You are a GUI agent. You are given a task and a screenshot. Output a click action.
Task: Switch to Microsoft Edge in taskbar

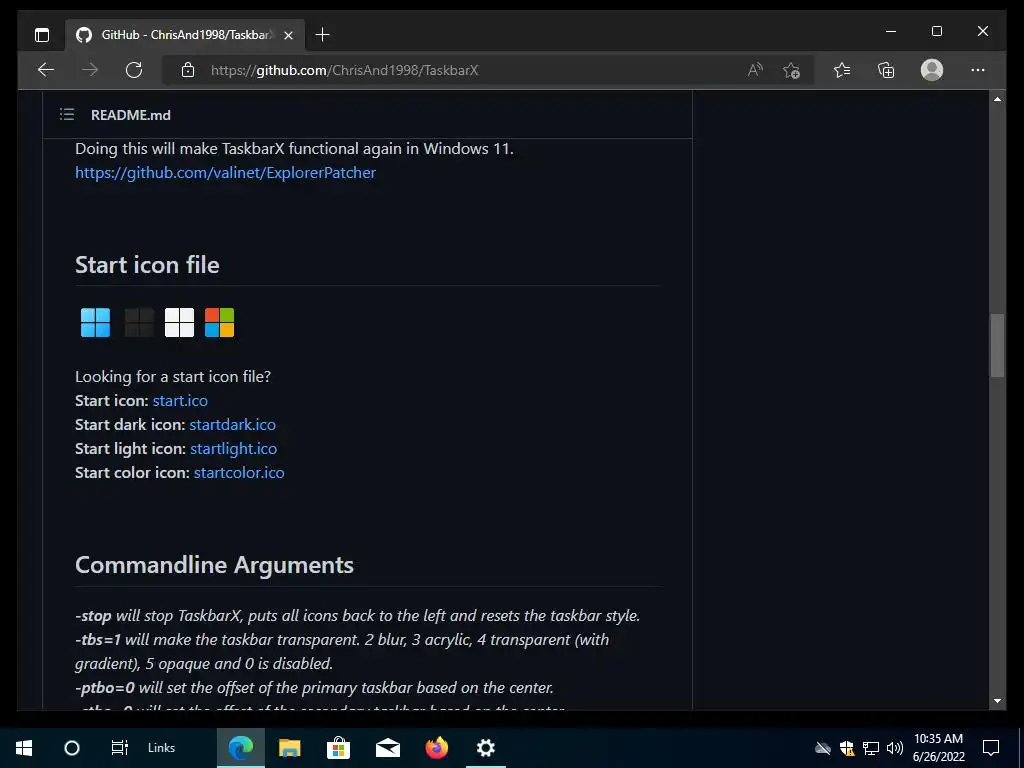(x=241, y=748)
